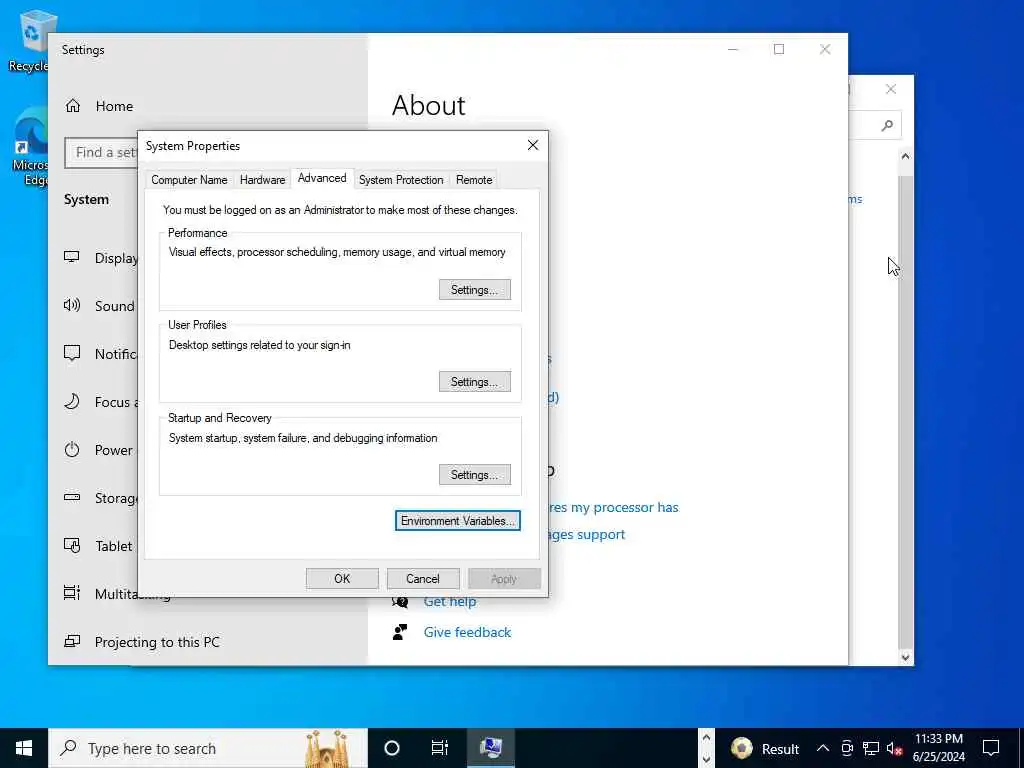Viewport: 1024px width, 768px height.
Task: Click the Result news widget on taskbar
Action: click(x=765, y=748)
